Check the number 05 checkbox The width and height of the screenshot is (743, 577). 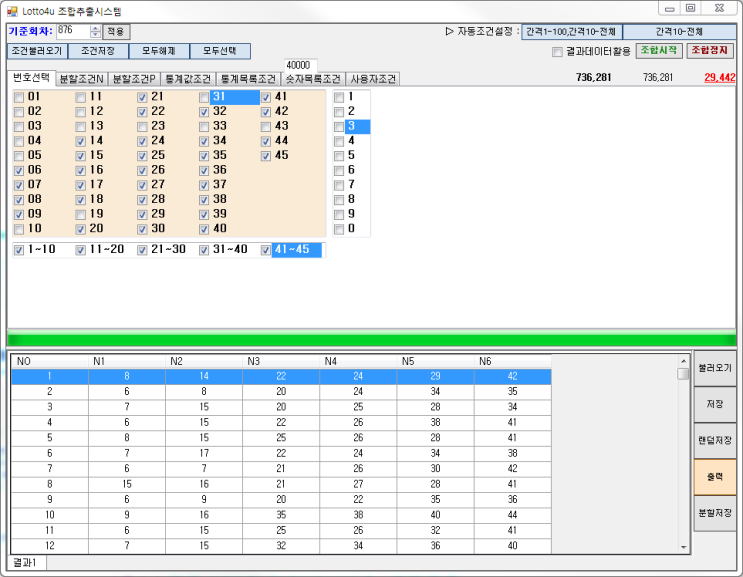click(19, 156)
